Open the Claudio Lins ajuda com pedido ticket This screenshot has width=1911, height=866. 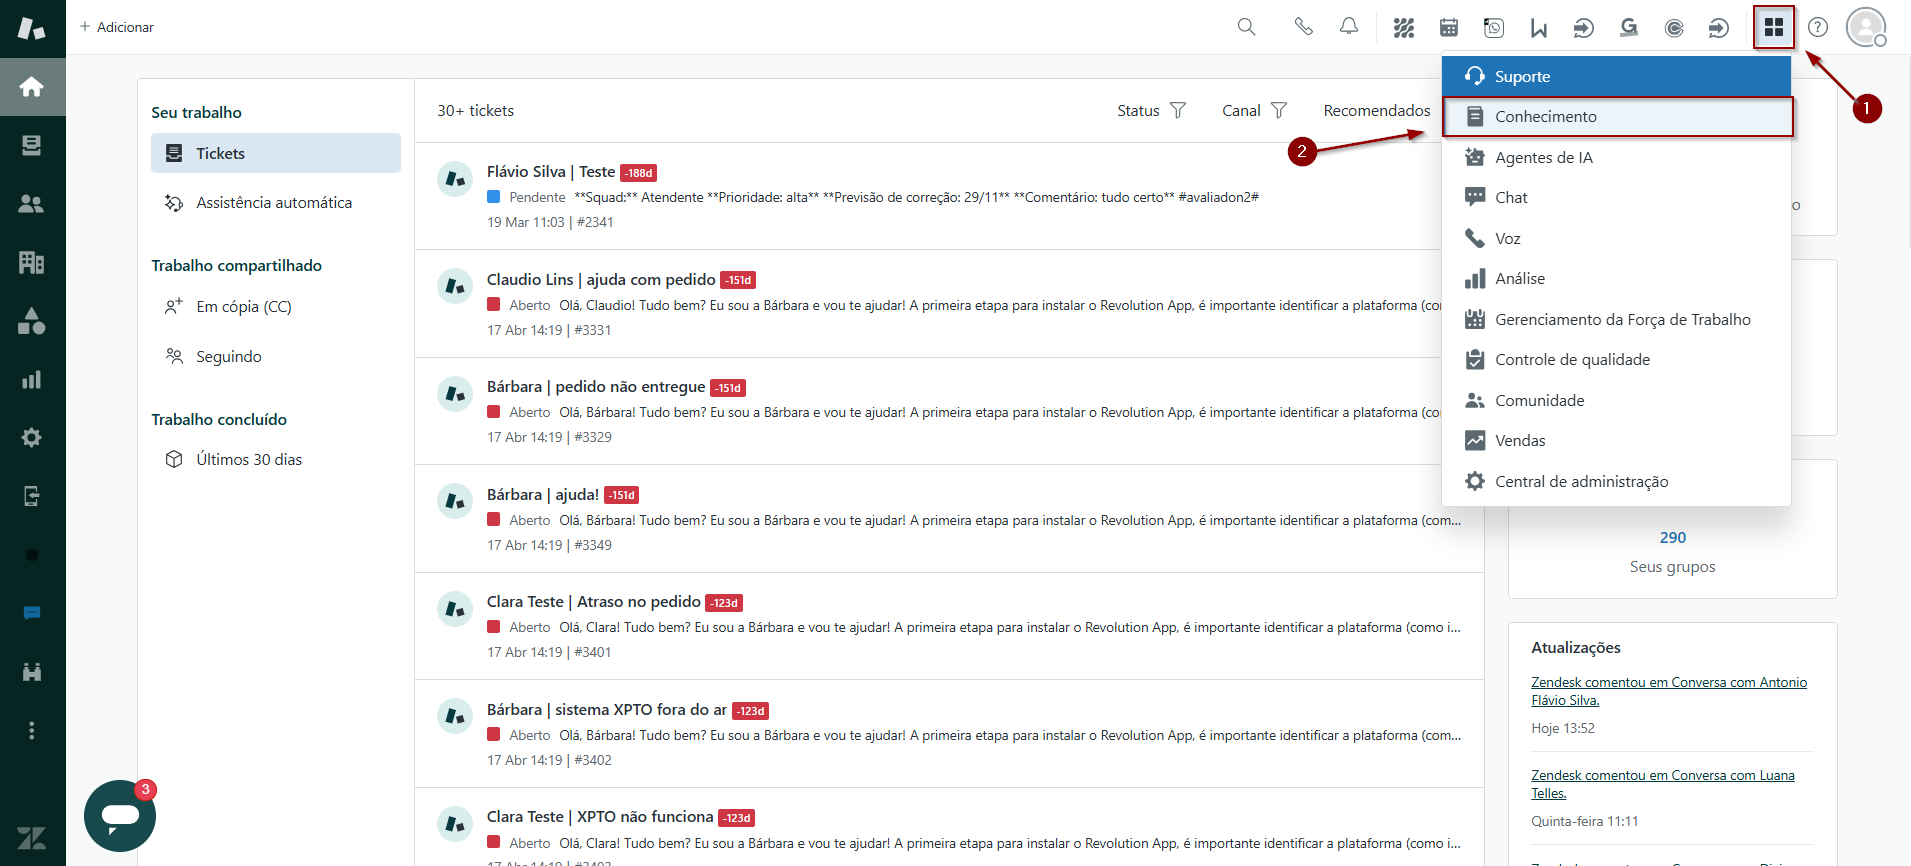point(600,280)
